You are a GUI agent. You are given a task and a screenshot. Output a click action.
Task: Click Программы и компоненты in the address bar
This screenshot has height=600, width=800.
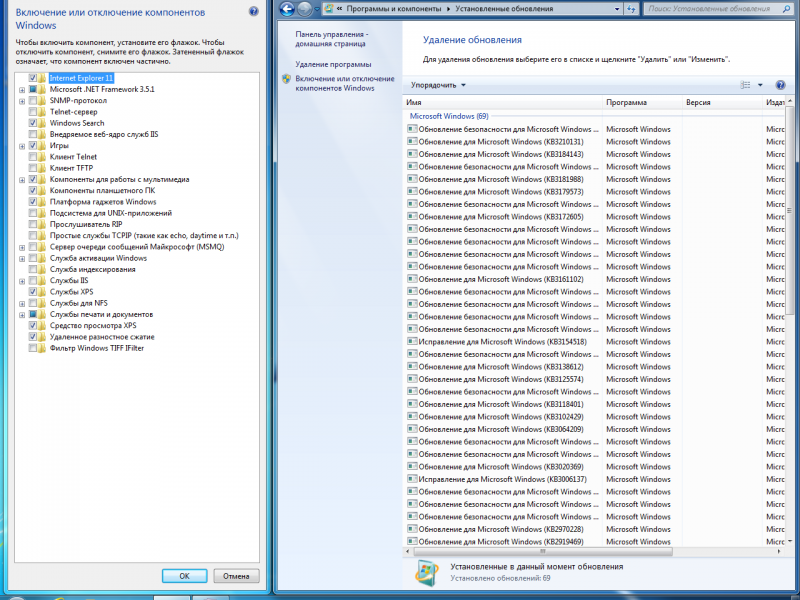click(x=393, y=9)
